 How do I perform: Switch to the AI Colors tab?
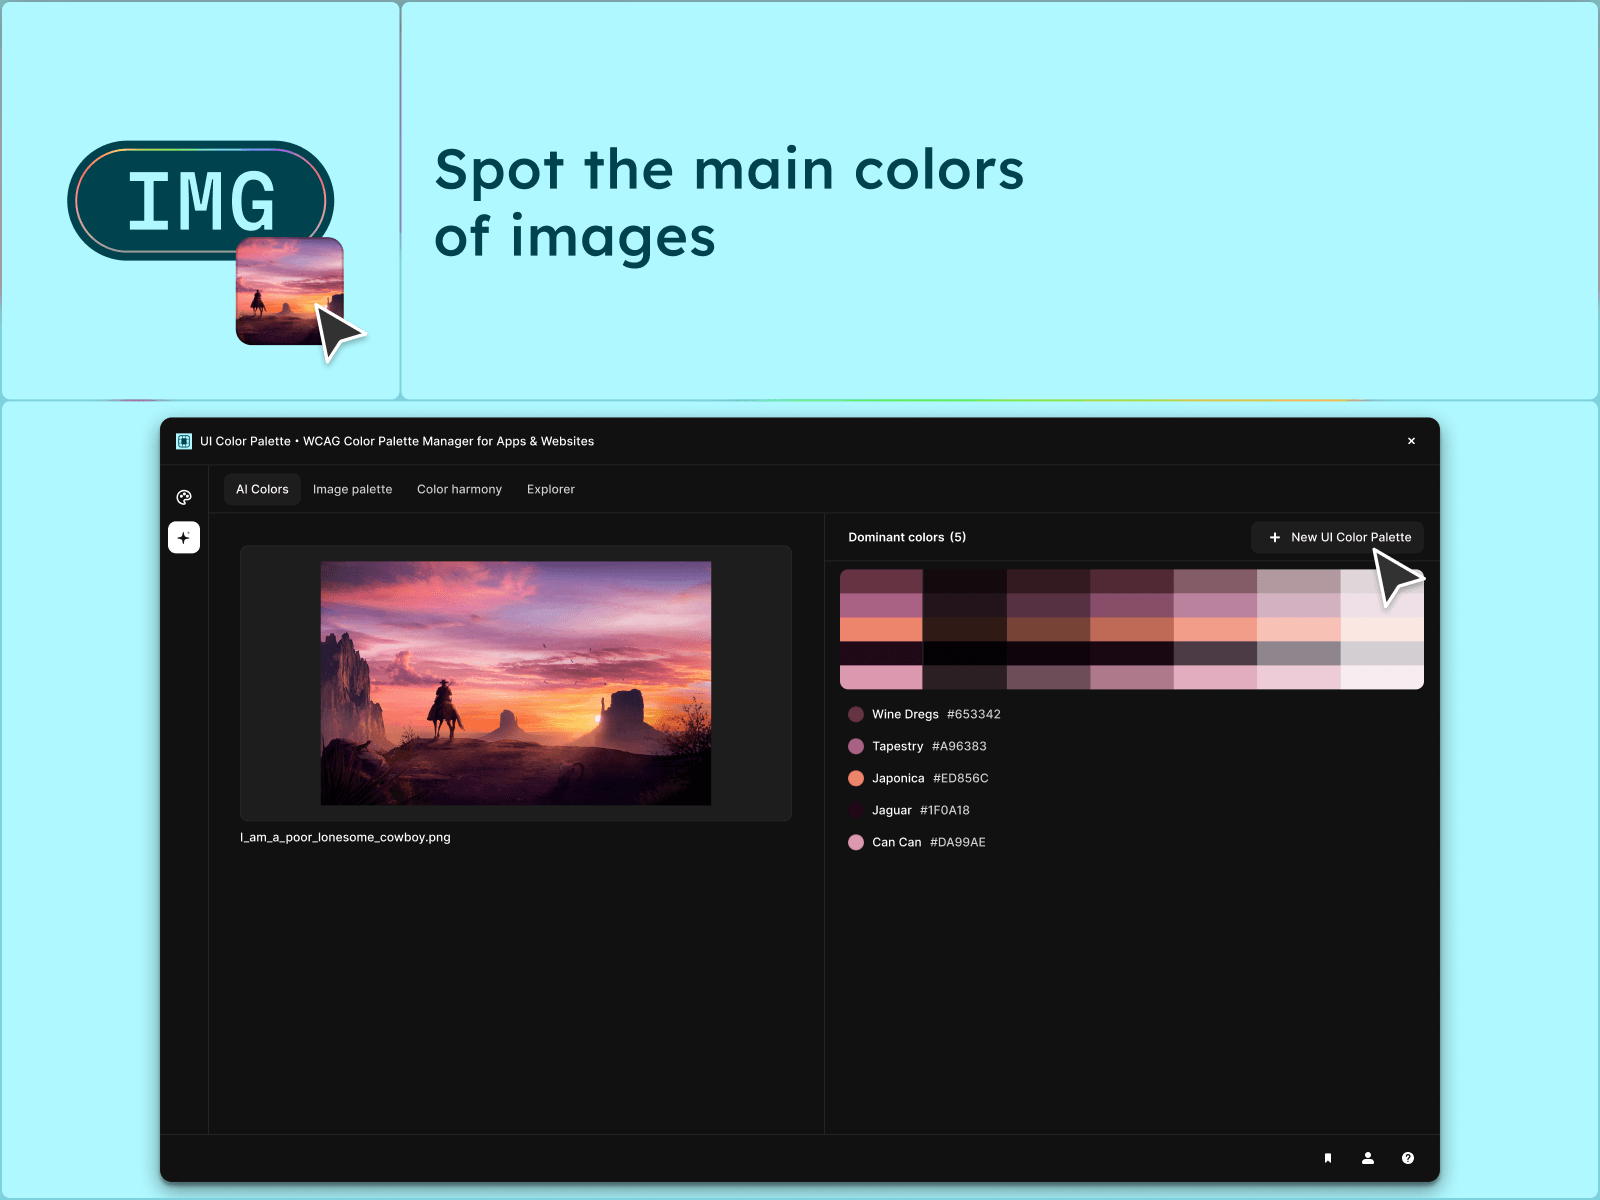click(x=262, y=489)
